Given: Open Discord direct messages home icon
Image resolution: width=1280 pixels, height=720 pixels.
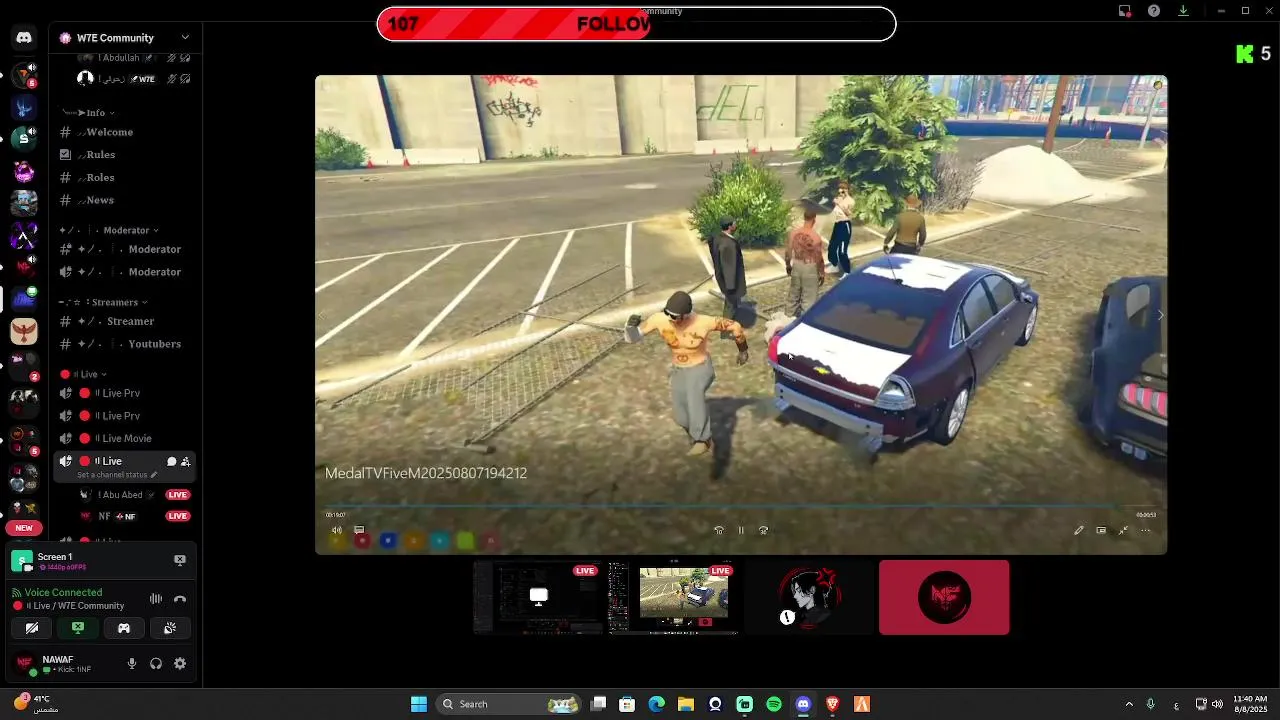Looking at the screenshot, I should click(24, 38).
